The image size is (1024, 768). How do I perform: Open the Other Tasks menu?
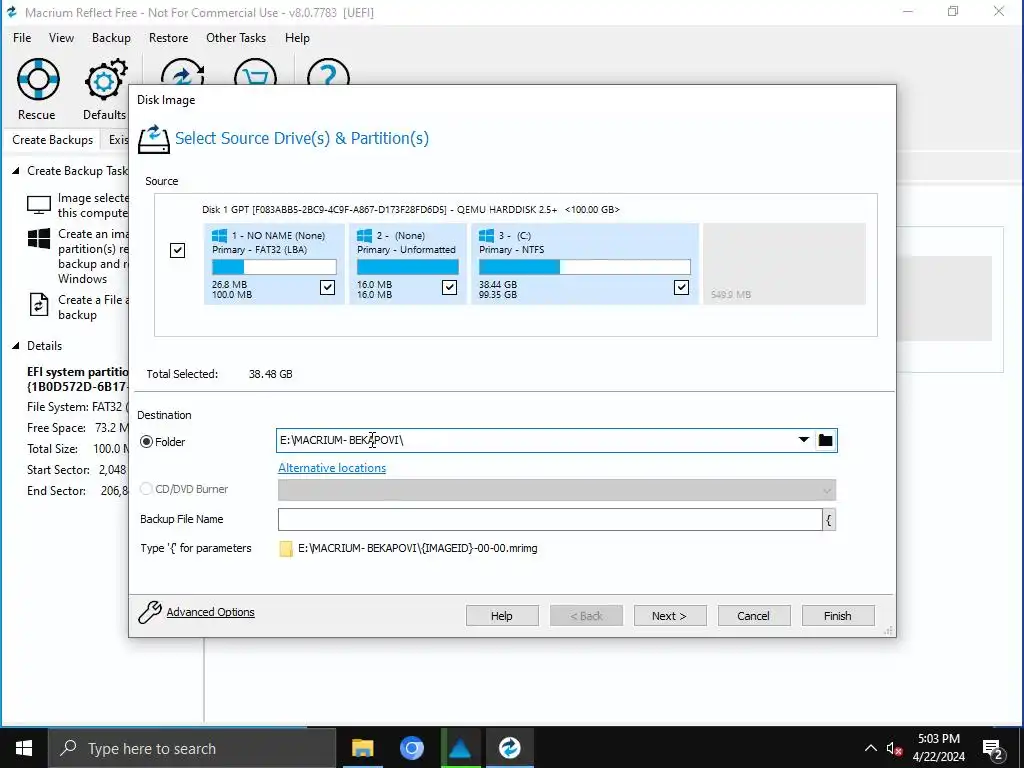236,38
